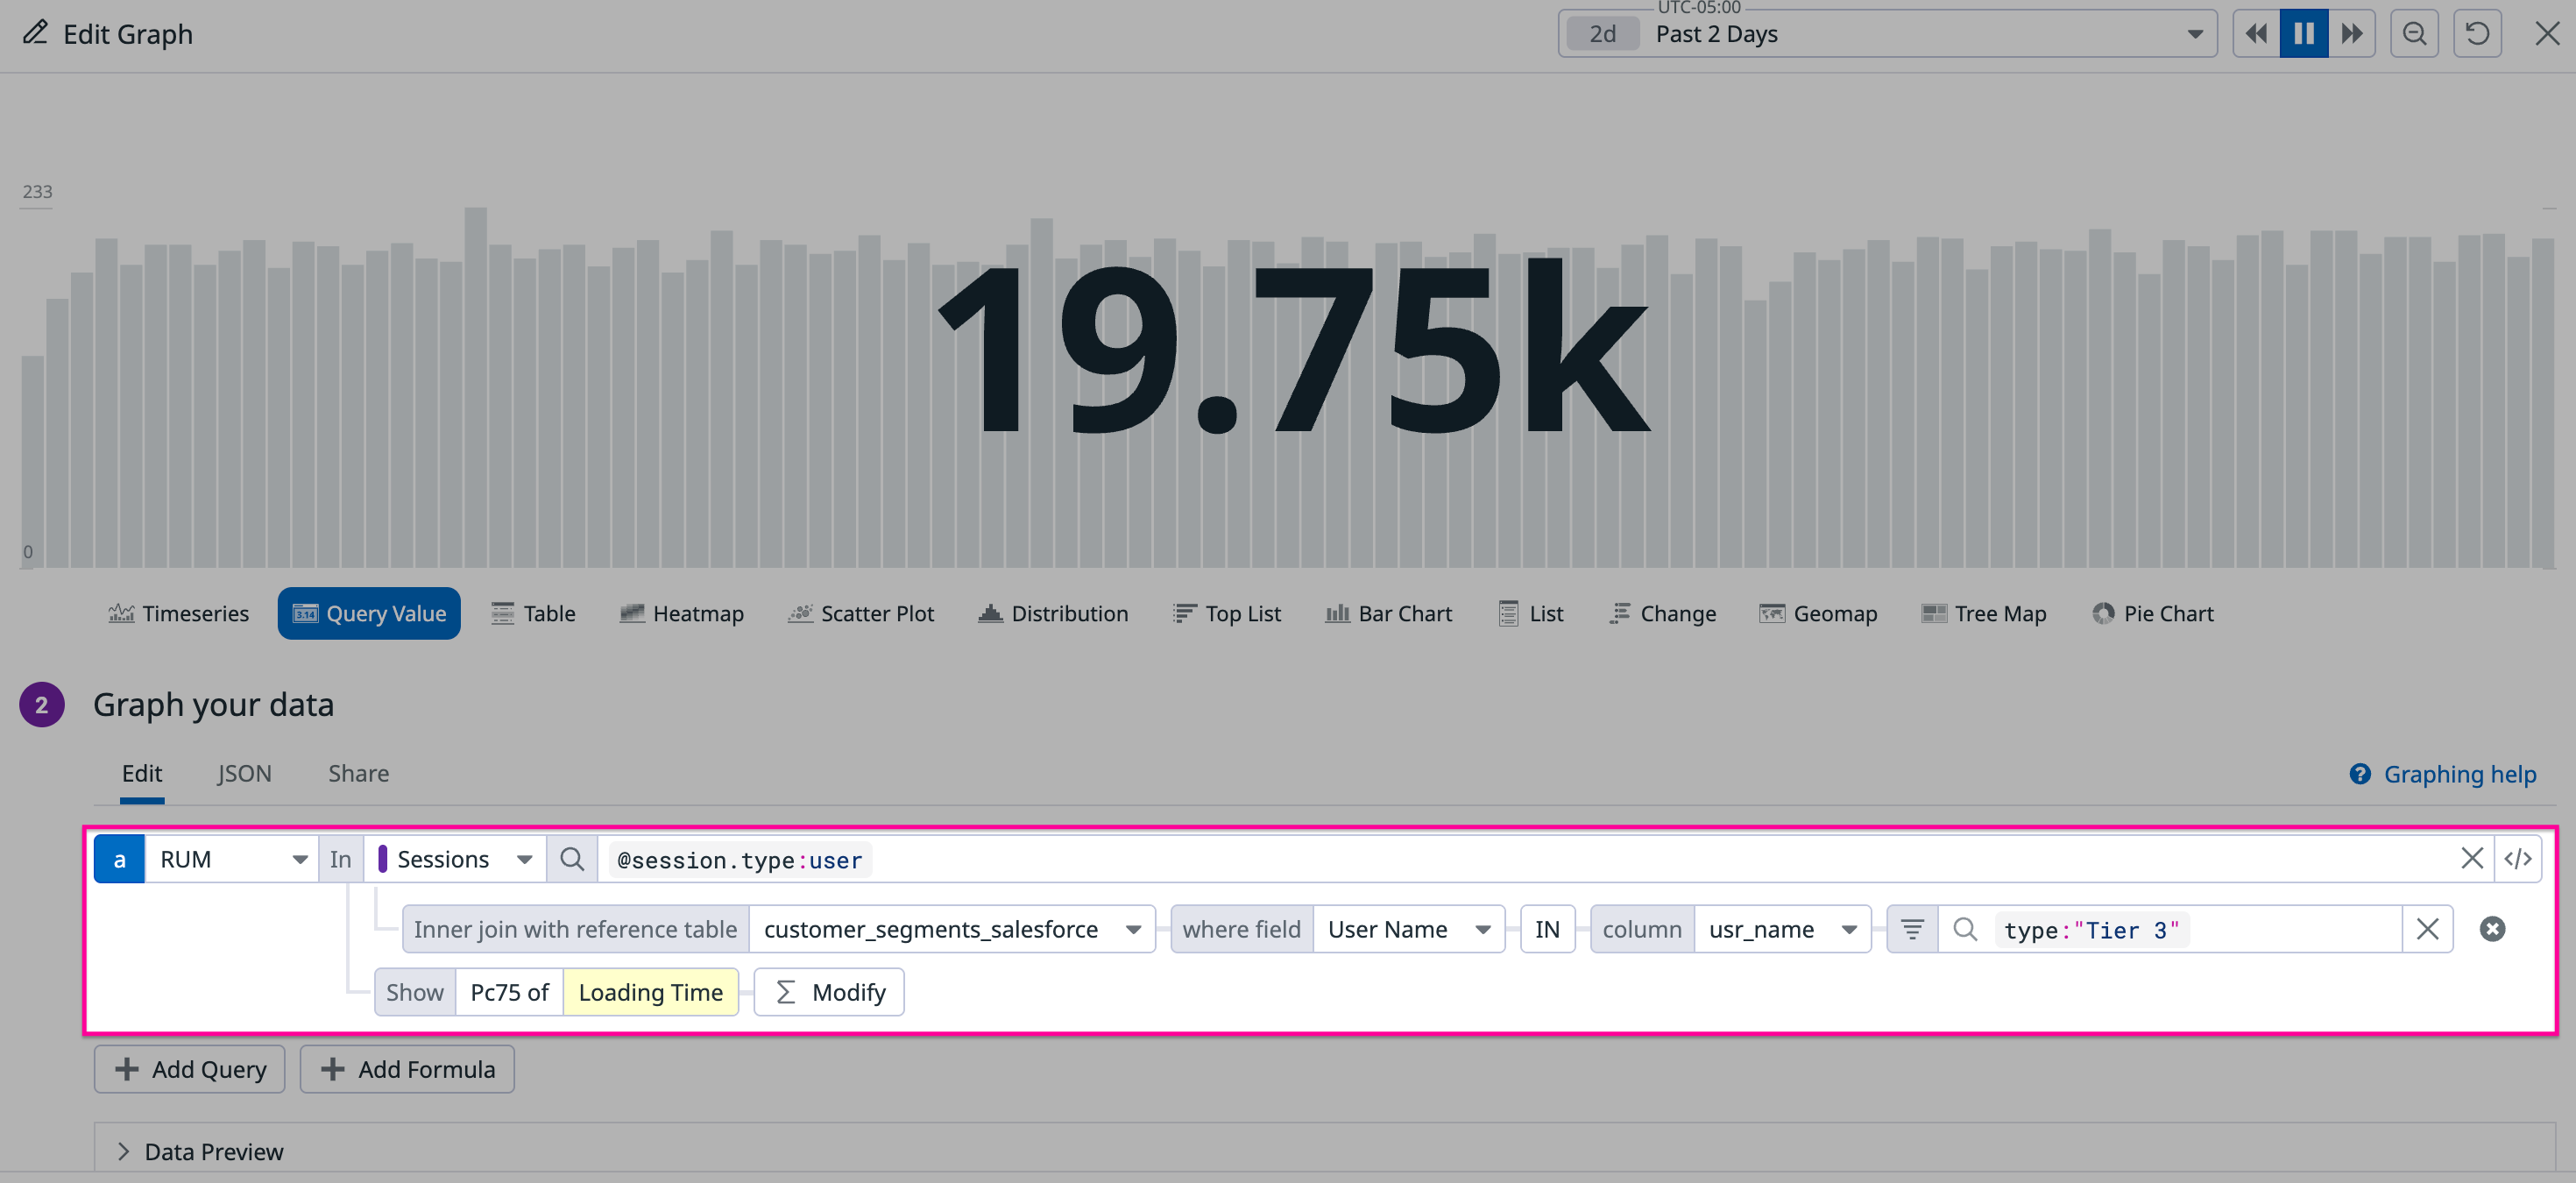The height and width of the screenshot is (1183, 2576).
Task: Open the code editor view for query a
Action: tap(2518, 857)
